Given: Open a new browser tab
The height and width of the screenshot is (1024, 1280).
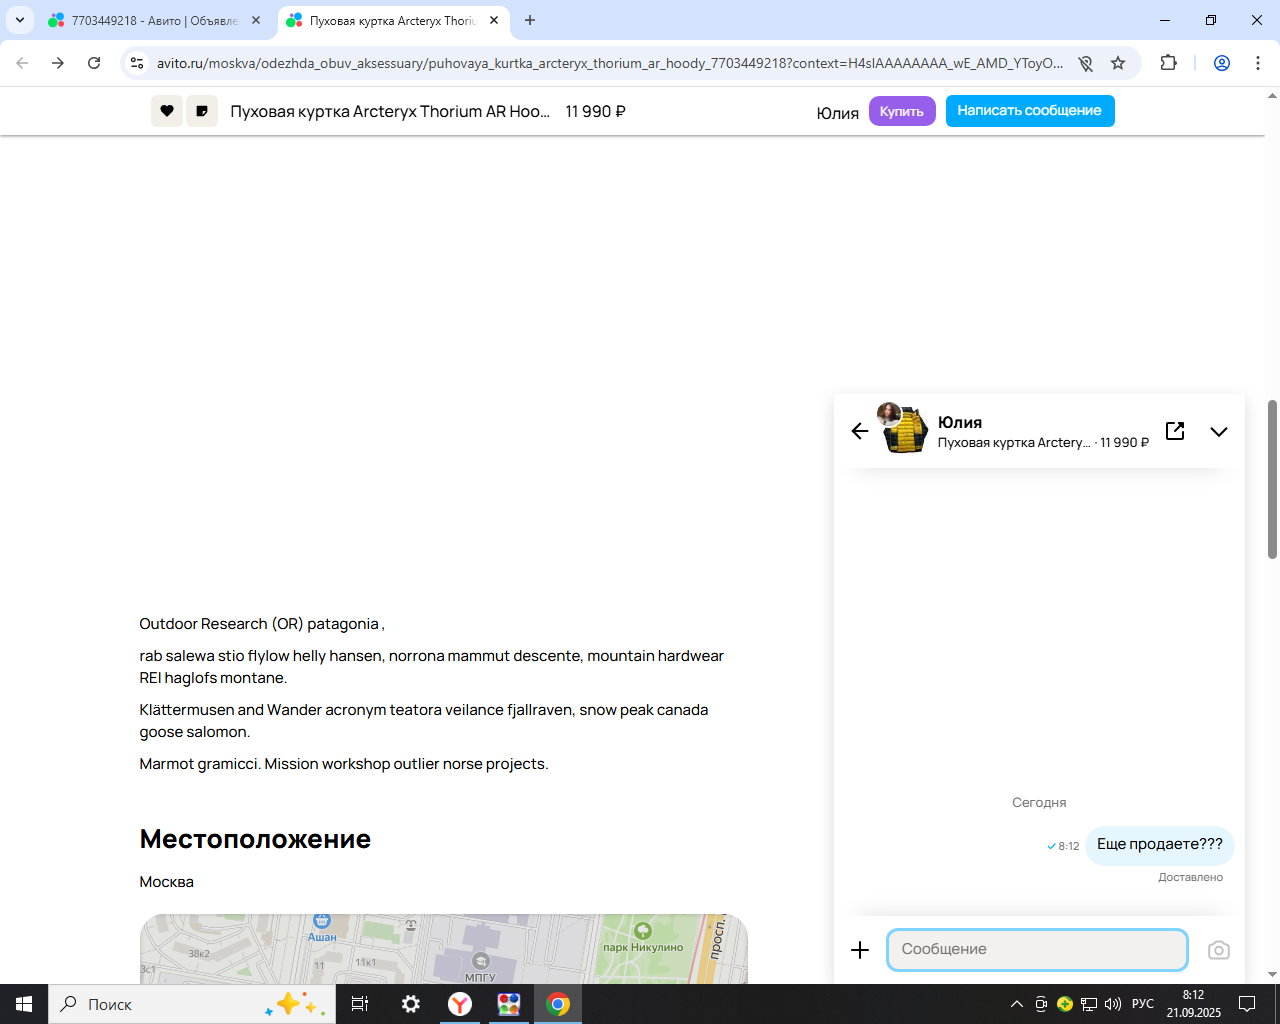Looking at the screenshot, I should click(x=530, y=20).
